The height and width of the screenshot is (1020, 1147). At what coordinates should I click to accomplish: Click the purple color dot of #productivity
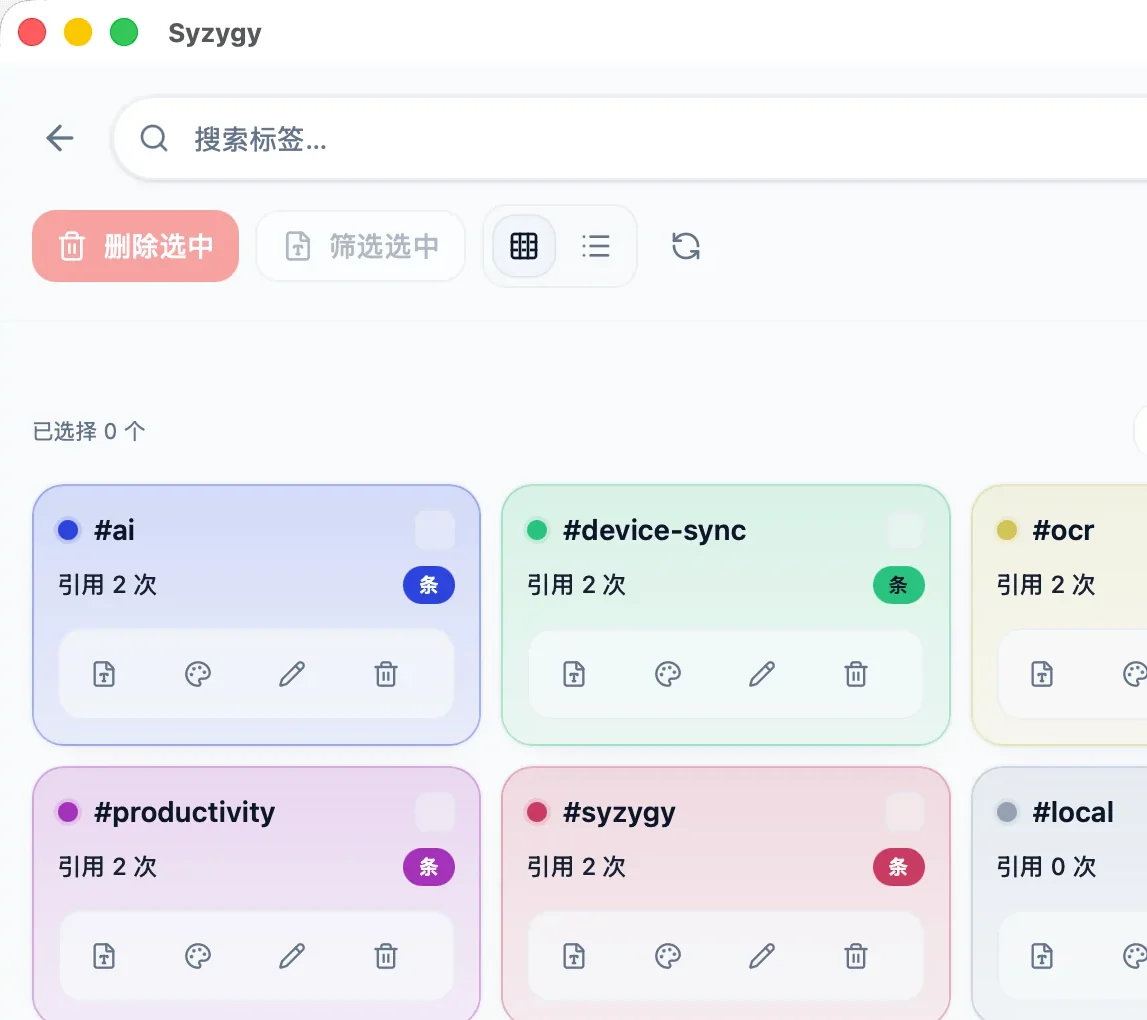pos(68,812)
